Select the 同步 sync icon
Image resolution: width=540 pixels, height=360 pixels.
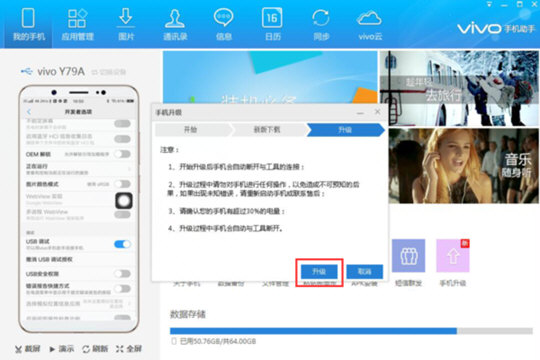(x=321, y=24)
